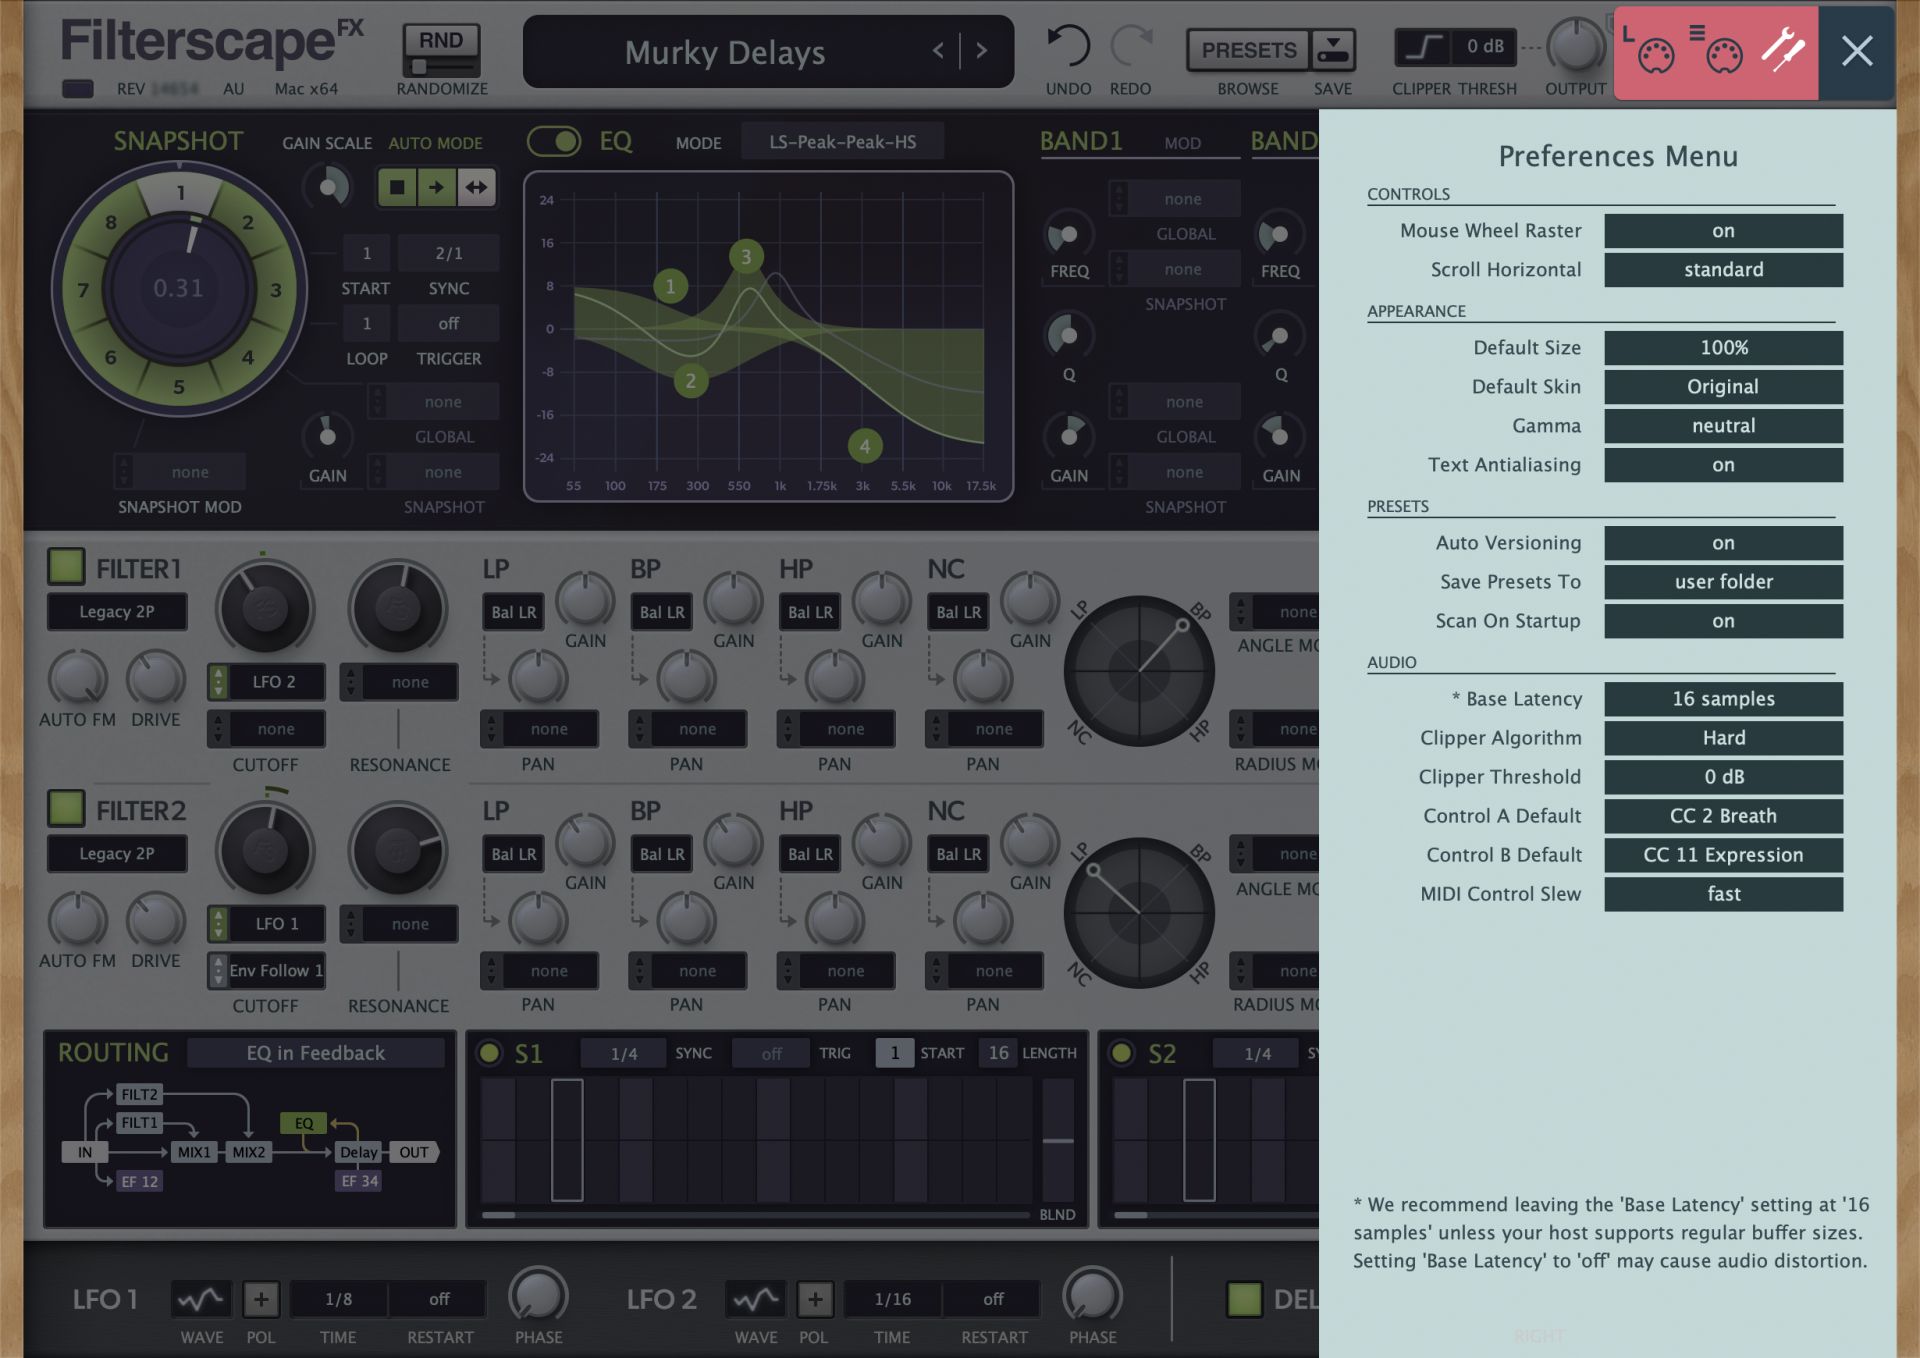Go to the previous preset arrow
Image resolution: width=1920 pixels, height=1358 pixels.
point(938,51)
